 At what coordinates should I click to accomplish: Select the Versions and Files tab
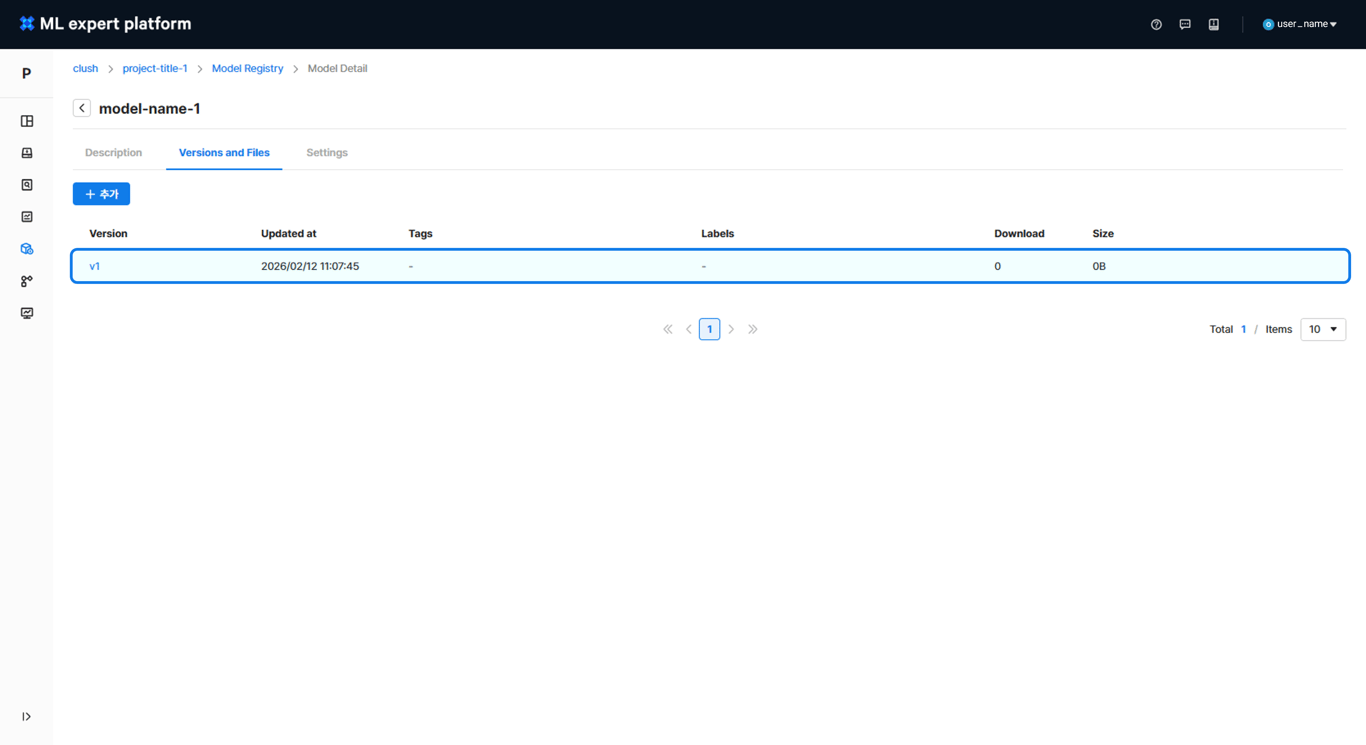pos(224,153)
